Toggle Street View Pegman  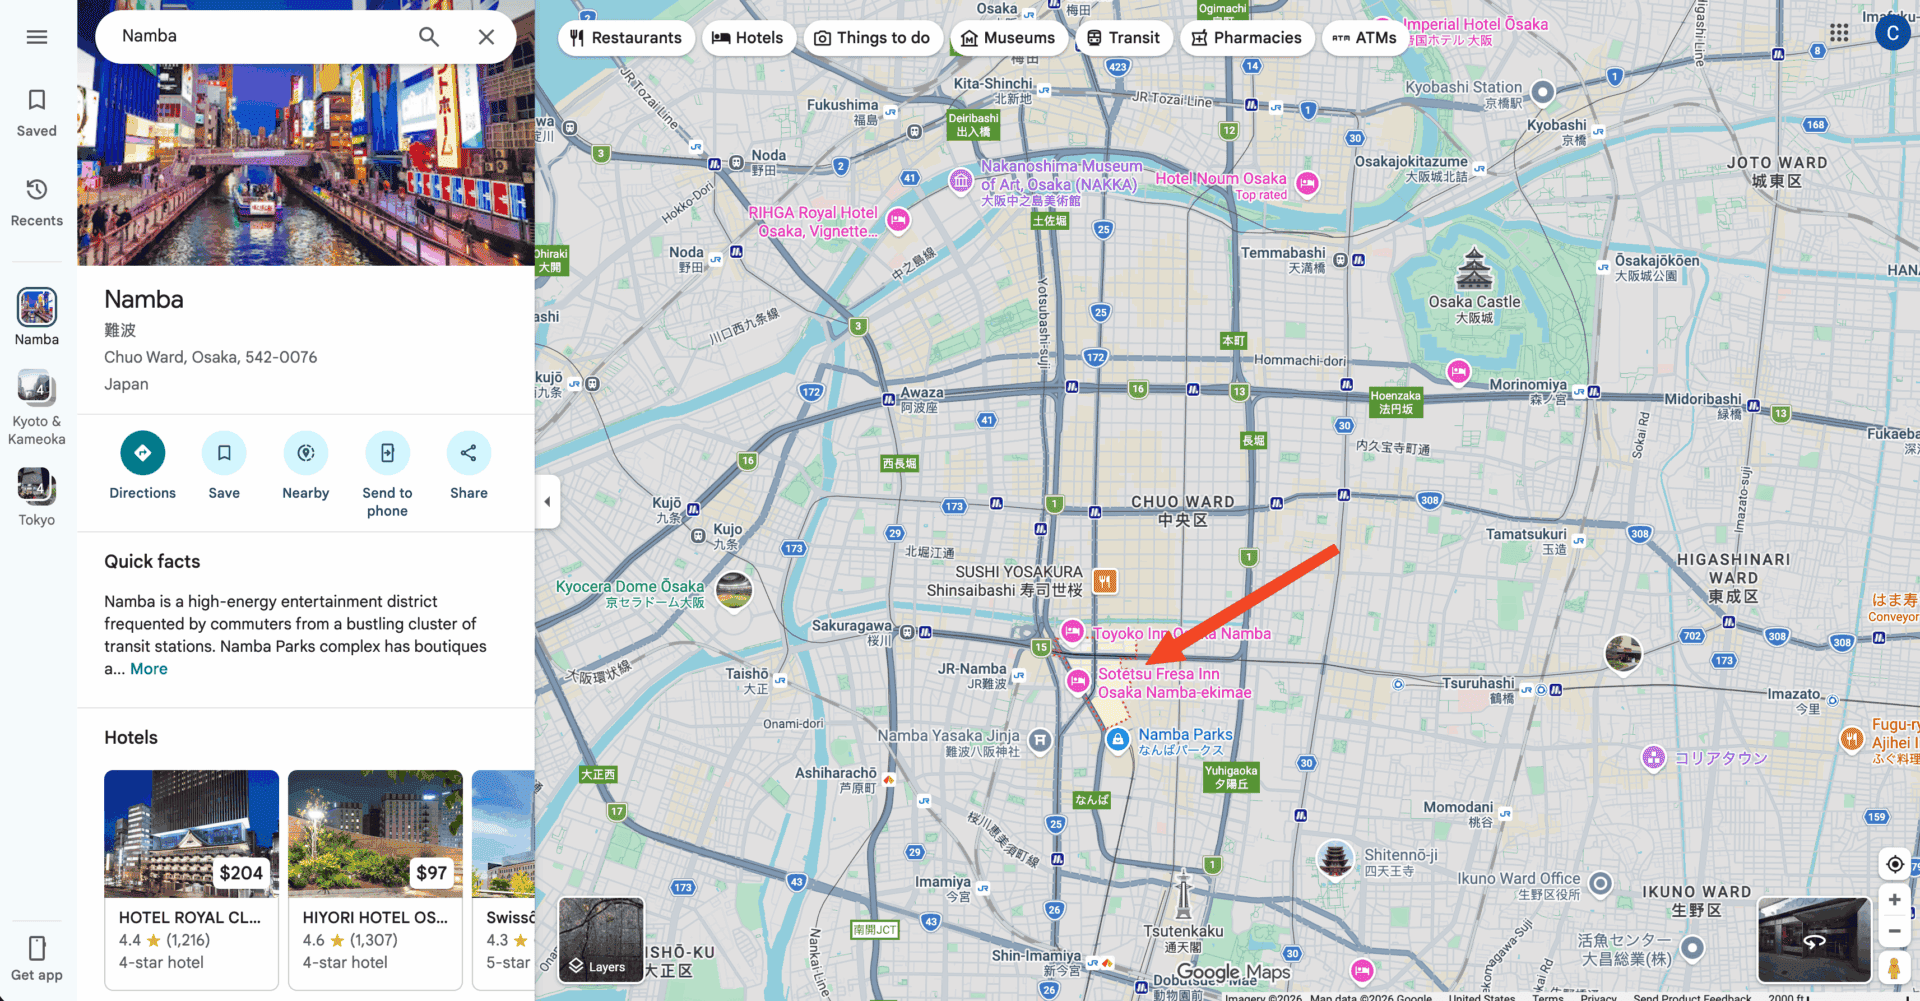[x=1893, y=967]
